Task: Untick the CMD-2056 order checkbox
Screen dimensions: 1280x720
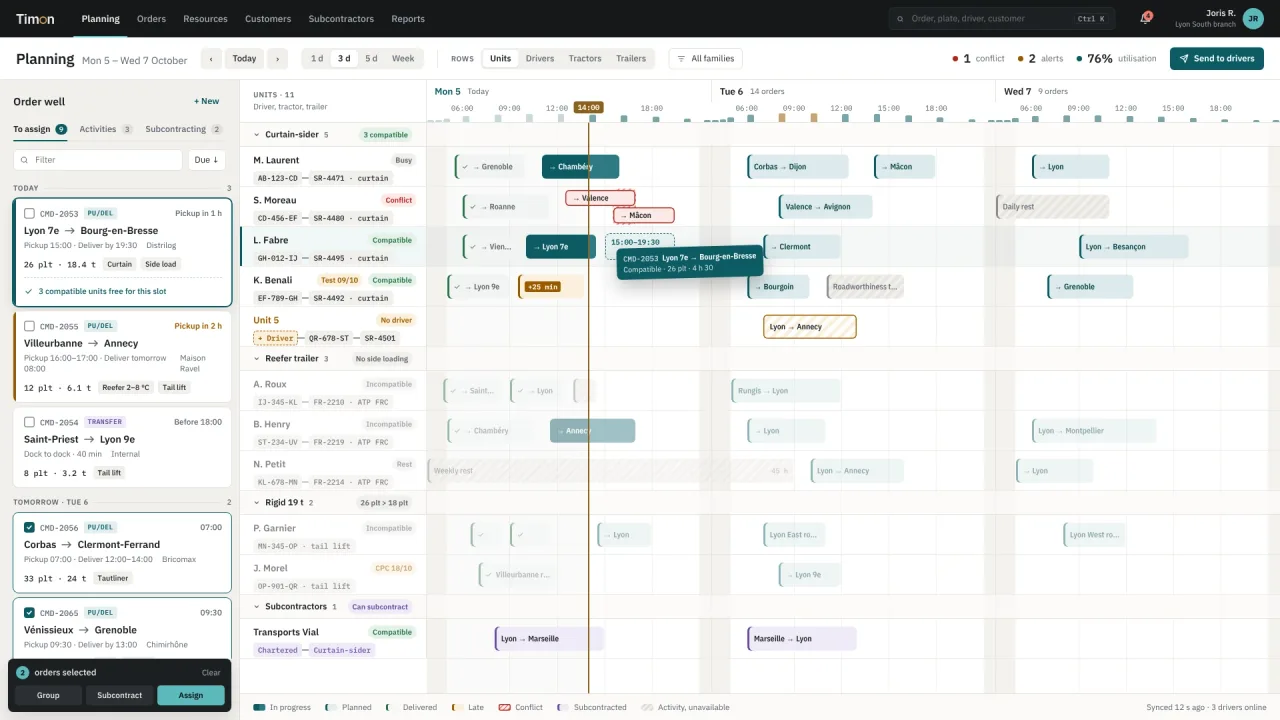Action: (x=29, y=527)
